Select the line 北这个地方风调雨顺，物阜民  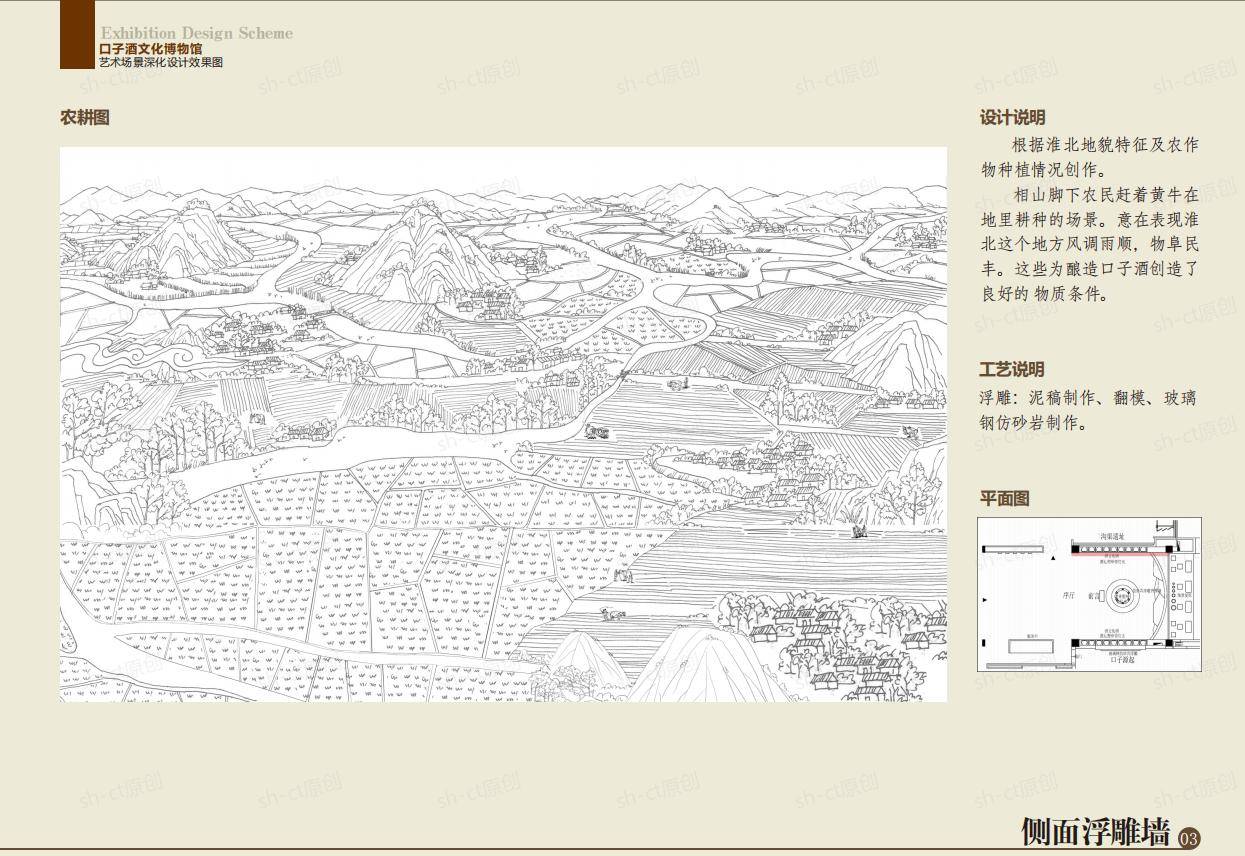pyautogui.click(x=1089, y=244)
